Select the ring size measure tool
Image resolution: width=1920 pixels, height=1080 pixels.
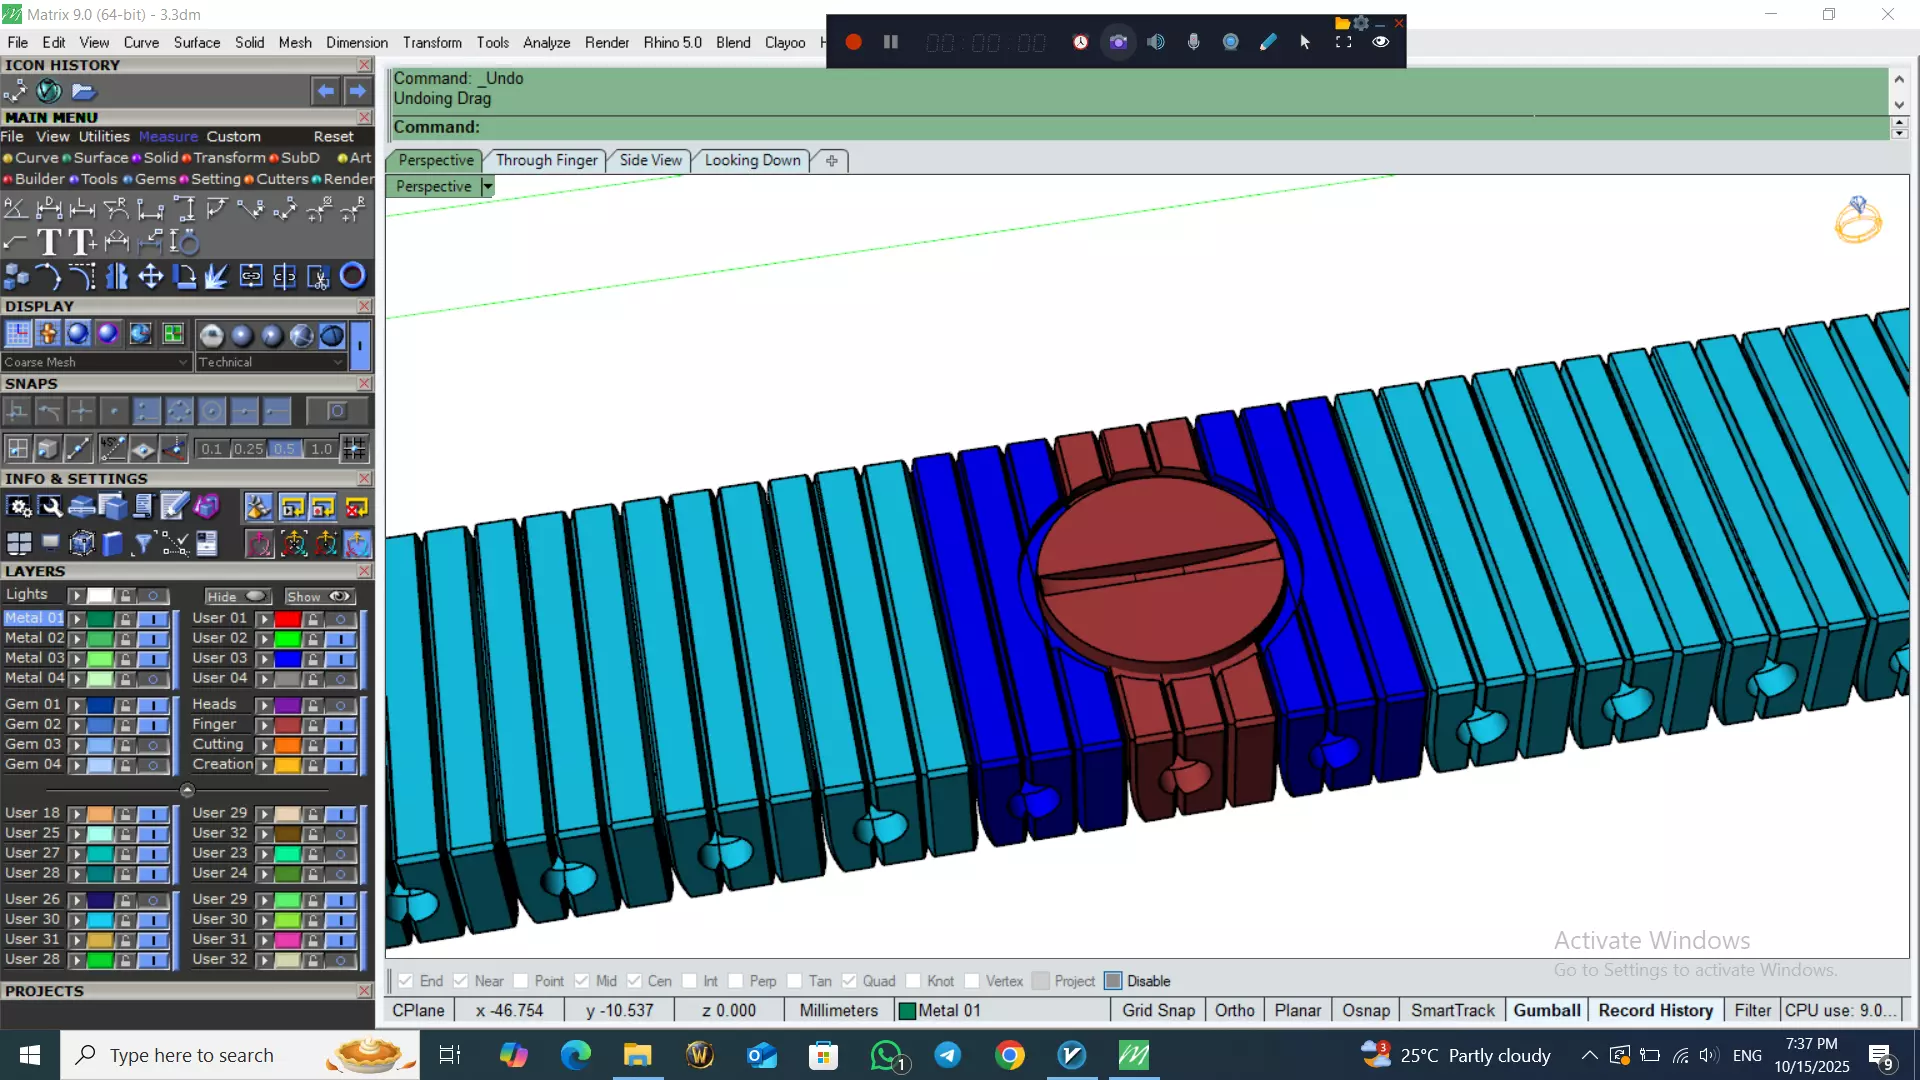(x=185, y=242)
